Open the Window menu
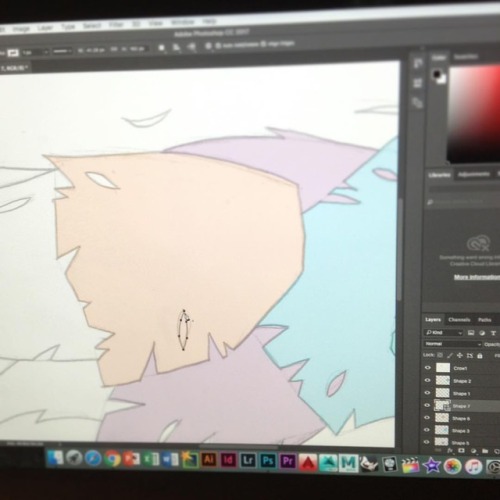This screenshot has width=500, height=500. click(x=182, y=22)
